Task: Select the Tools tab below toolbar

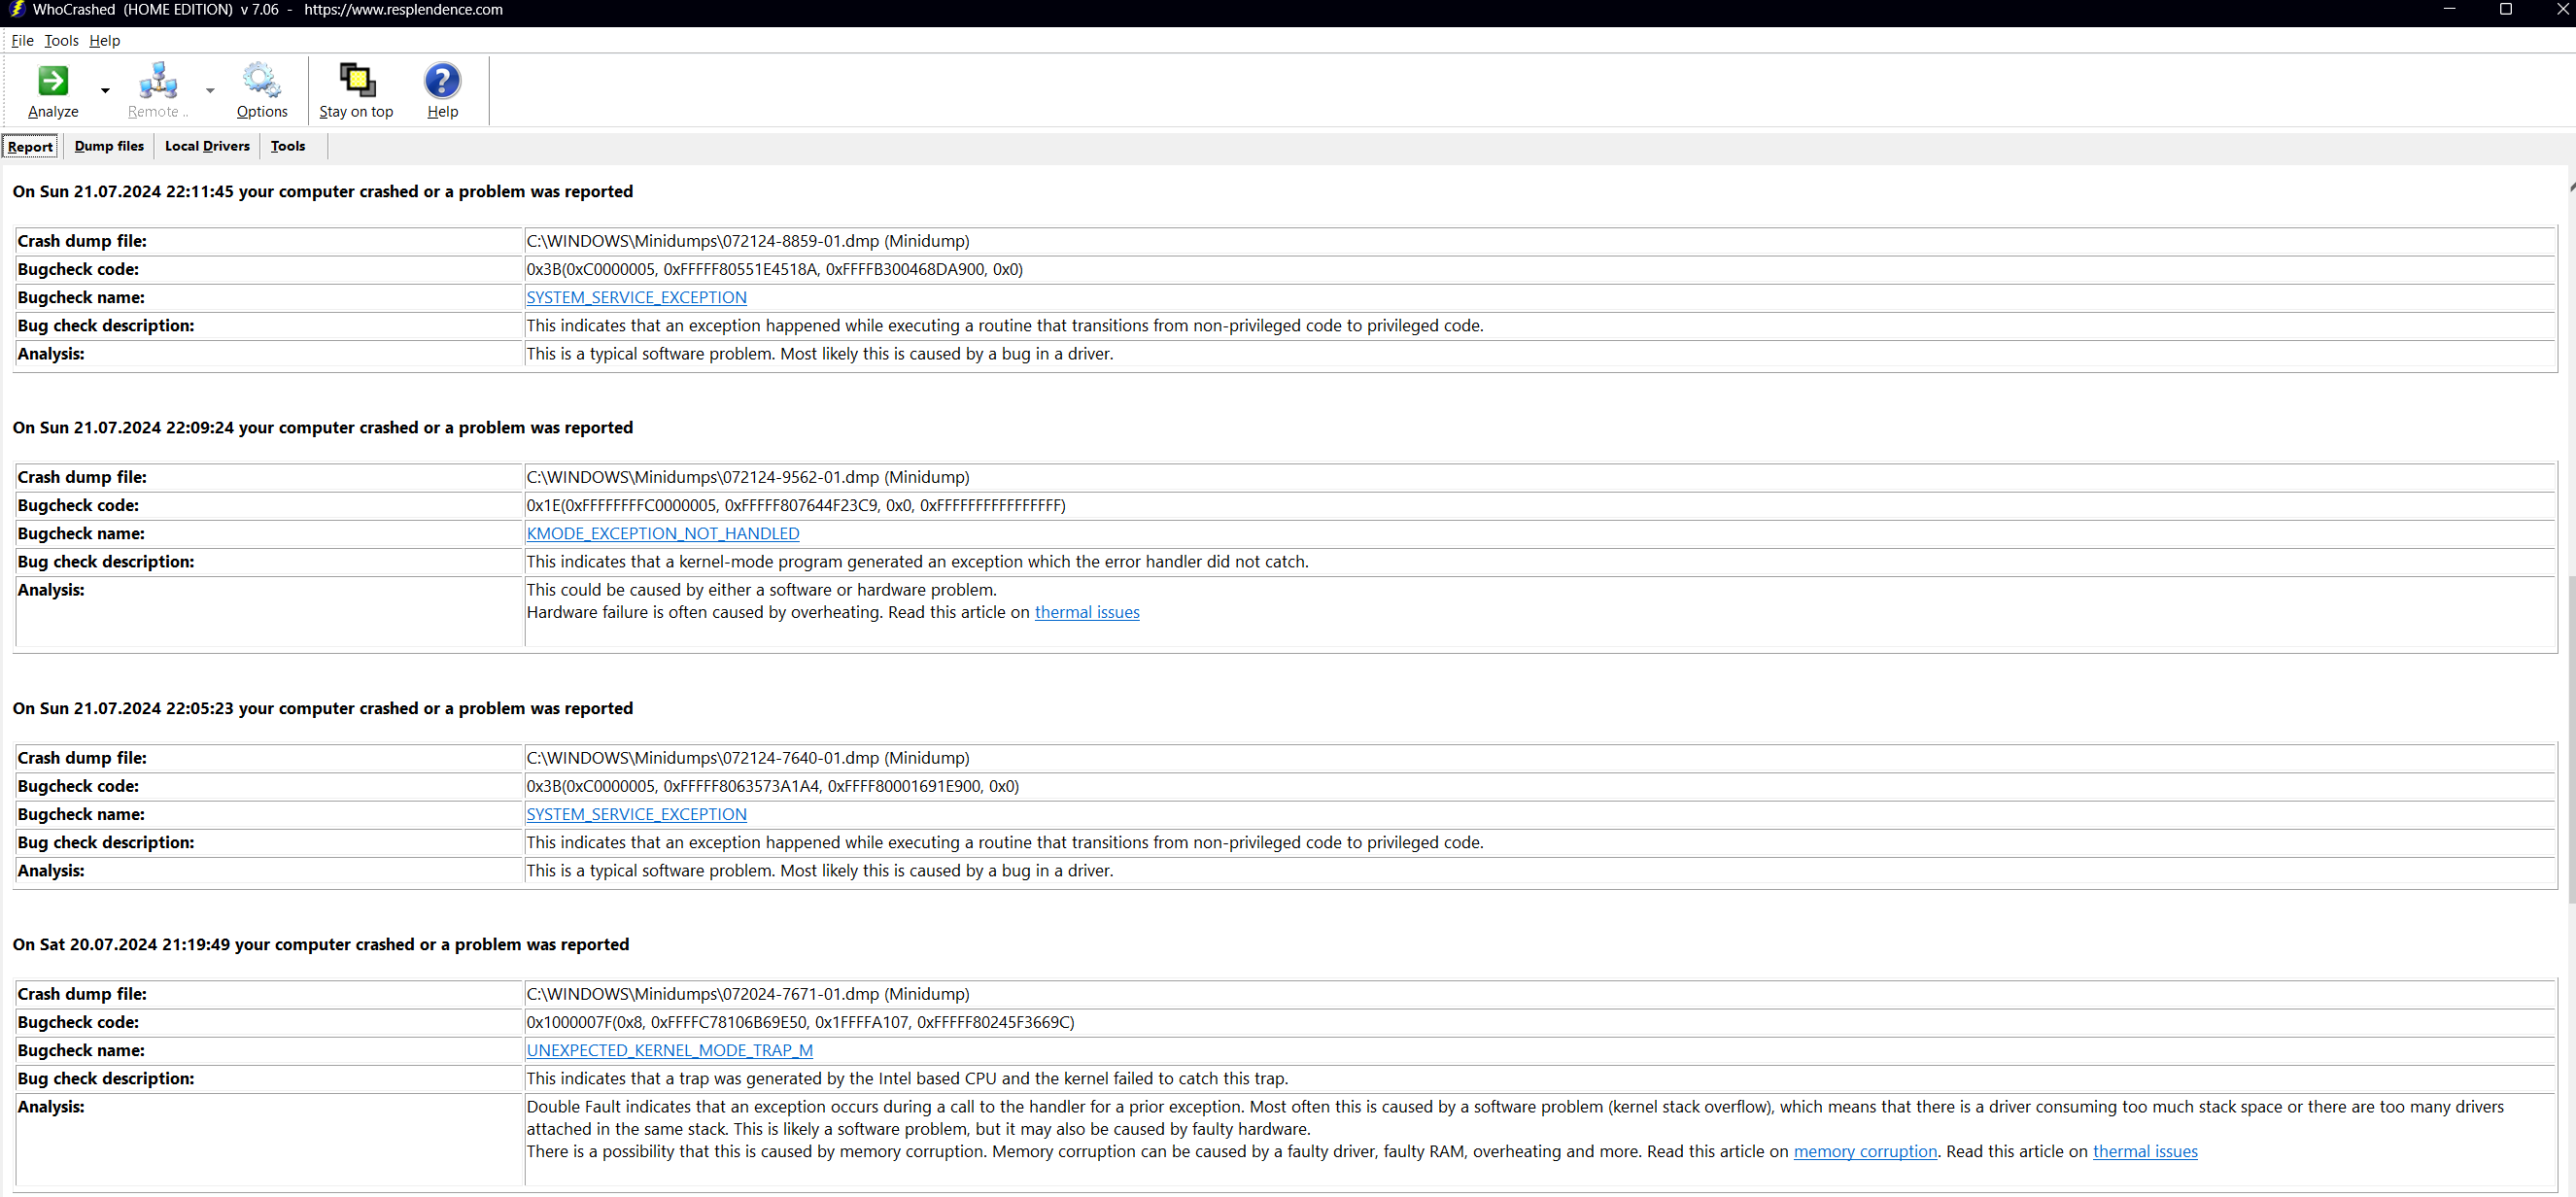Action: click(x=288, y=146)
